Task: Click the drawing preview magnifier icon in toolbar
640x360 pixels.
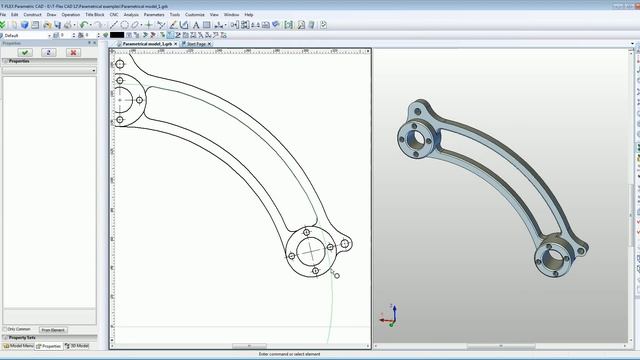Action: tap(301, 25)
